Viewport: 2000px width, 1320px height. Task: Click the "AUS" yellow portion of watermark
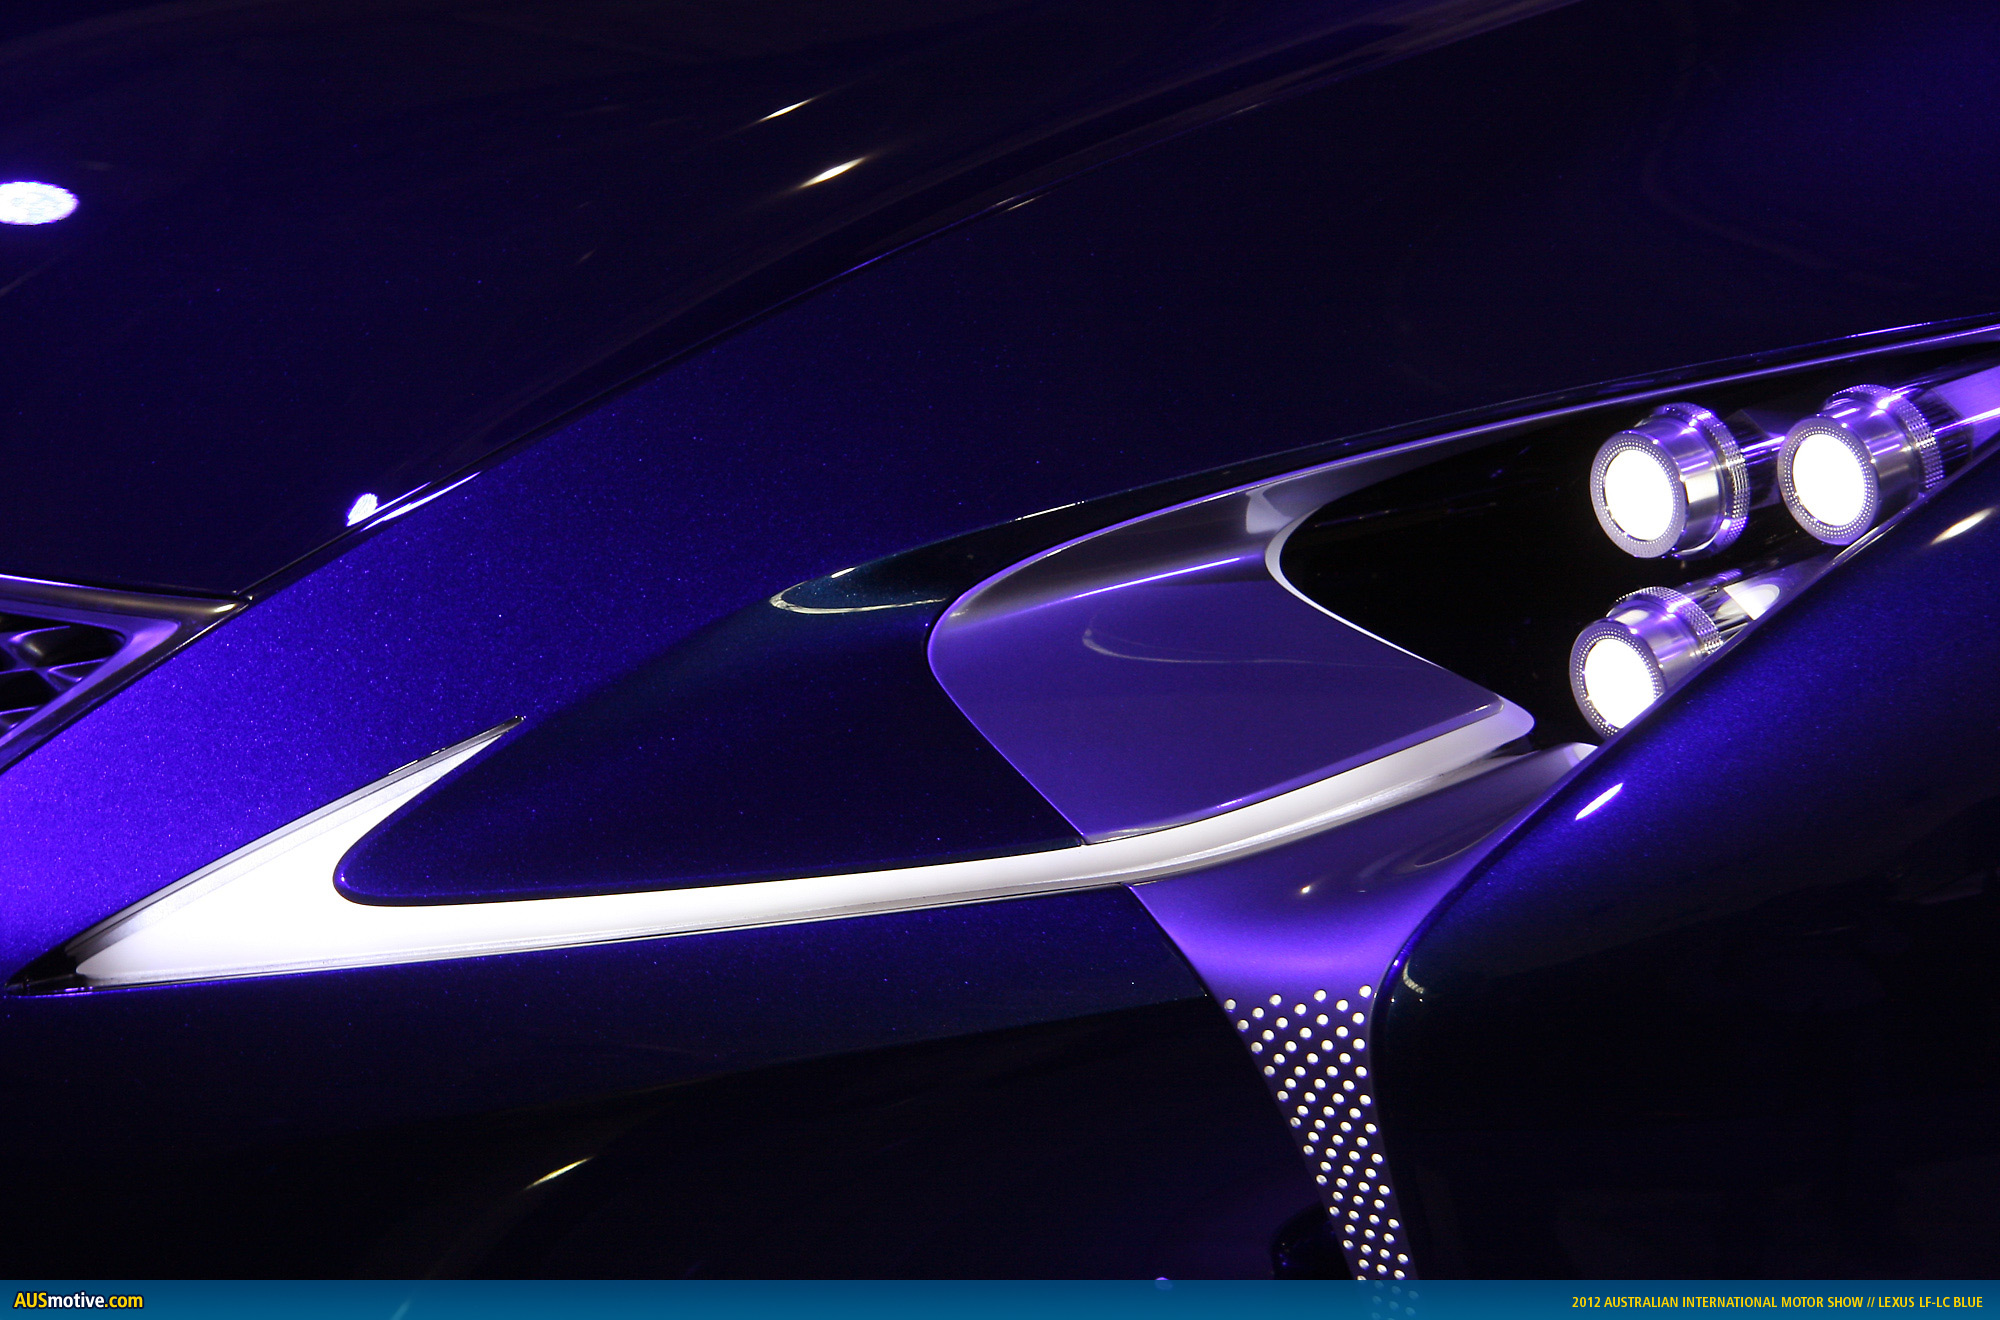click(x=31, y=1301)
